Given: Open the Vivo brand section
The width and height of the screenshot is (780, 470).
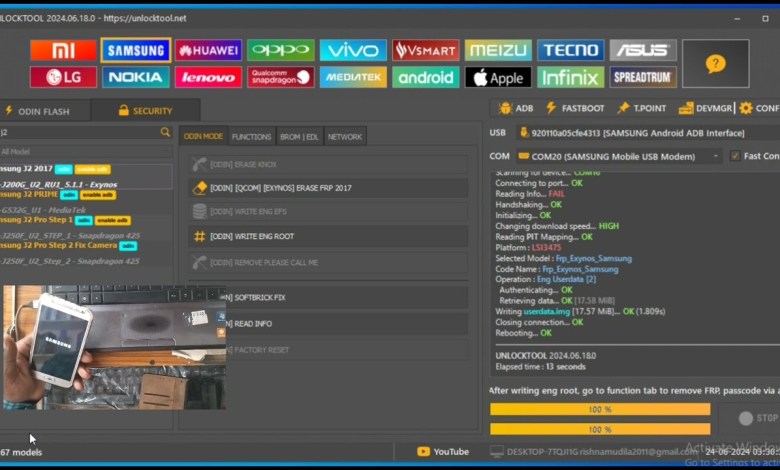Looking at the screenshot, I should [x=353, y=50].
